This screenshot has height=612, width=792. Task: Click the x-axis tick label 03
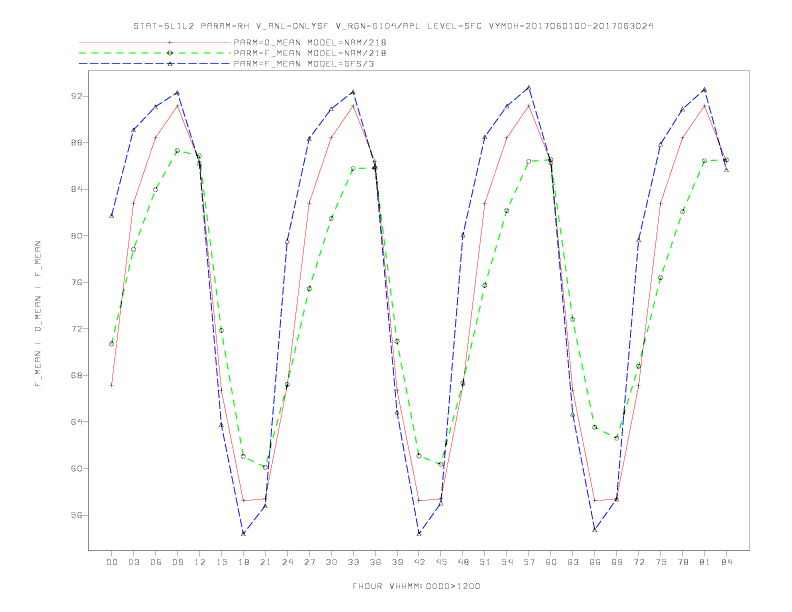point(133,562)
